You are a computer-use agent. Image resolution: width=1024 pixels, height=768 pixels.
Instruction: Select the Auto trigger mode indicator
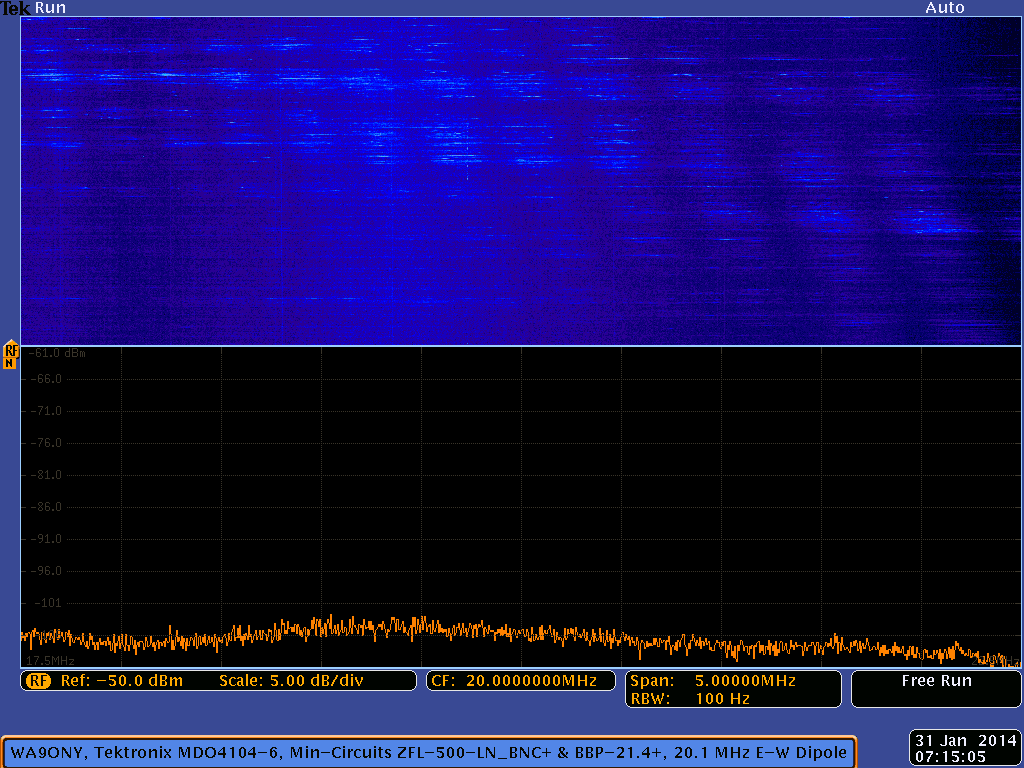coord(944,8)
